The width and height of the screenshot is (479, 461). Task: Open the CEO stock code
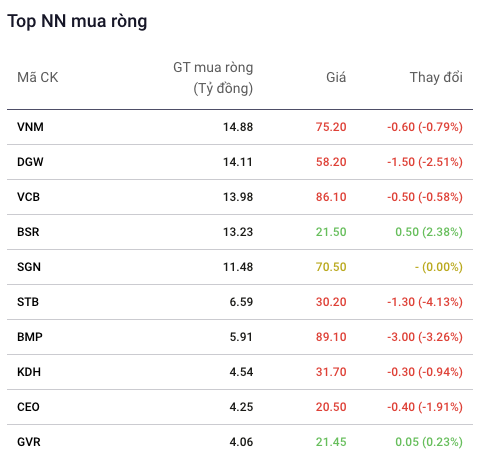(28, 407)
